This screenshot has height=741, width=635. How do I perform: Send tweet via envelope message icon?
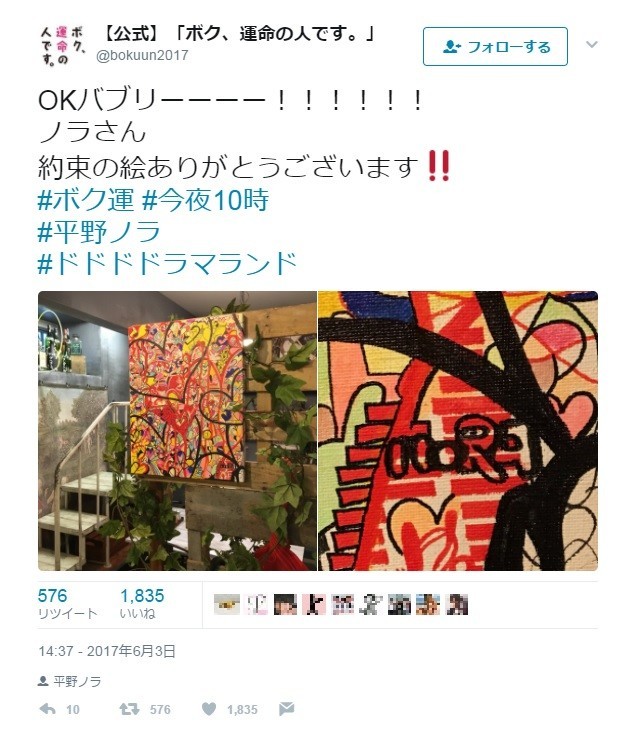286,708
